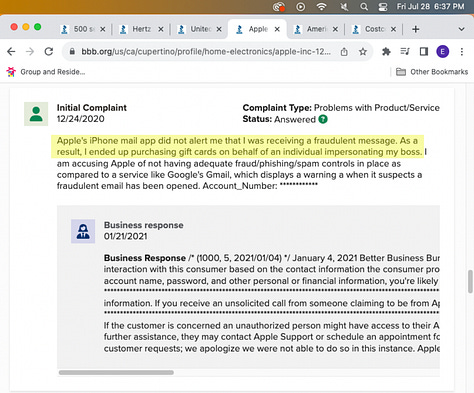Close the Ameri... tab
Screen dimensions: 474x393
[335, 29]
